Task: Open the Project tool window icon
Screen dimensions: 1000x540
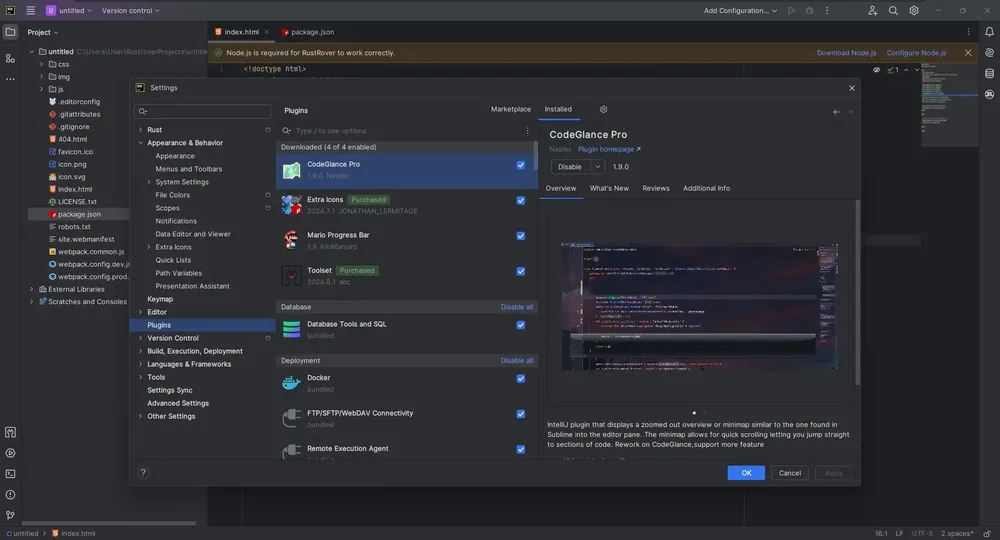Action: (10, 32)
